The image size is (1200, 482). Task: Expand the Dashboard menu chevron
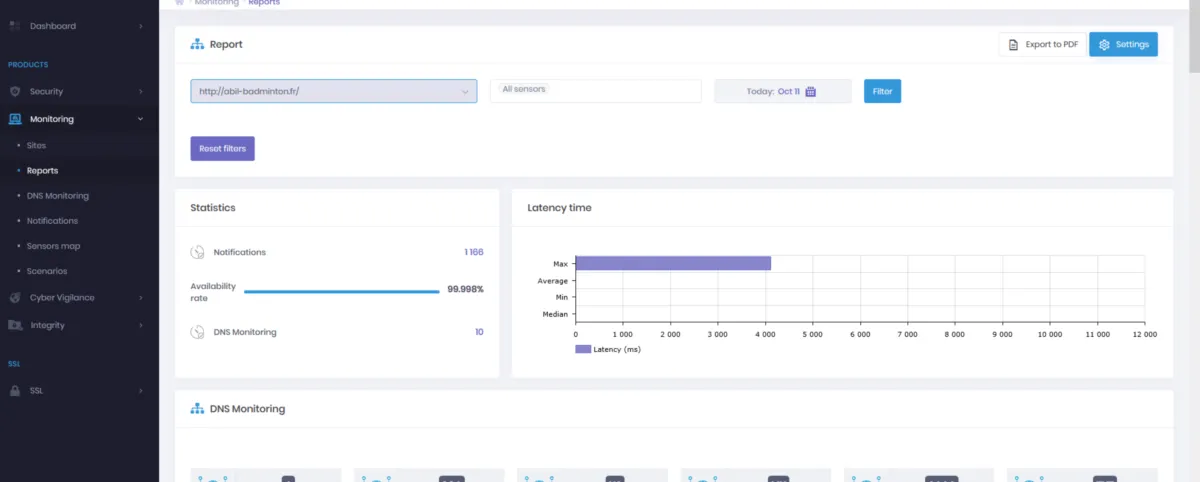(140, 25)
